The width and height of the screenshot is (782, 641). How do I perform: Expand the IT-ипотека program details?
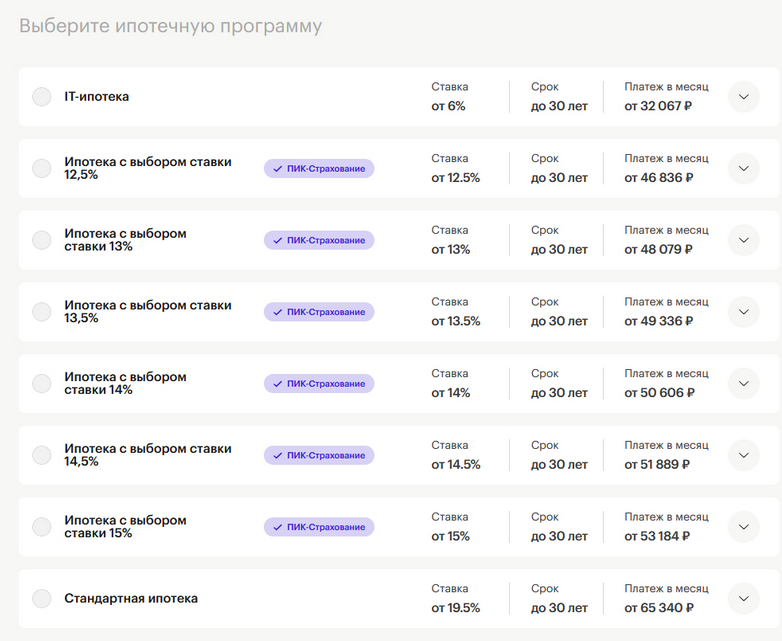click(x=743, y=97)
